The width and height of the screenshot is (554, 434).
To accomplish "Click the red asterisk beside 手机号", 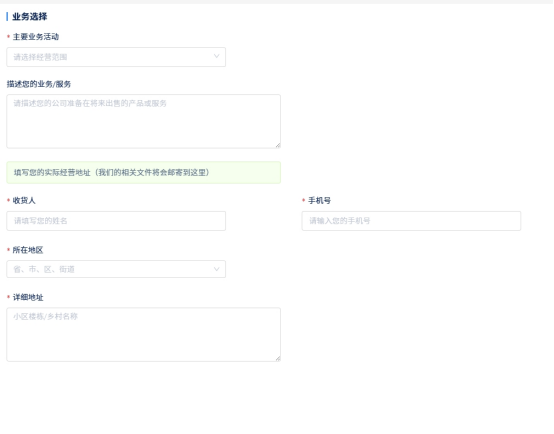I will click(x=303, y=200).
